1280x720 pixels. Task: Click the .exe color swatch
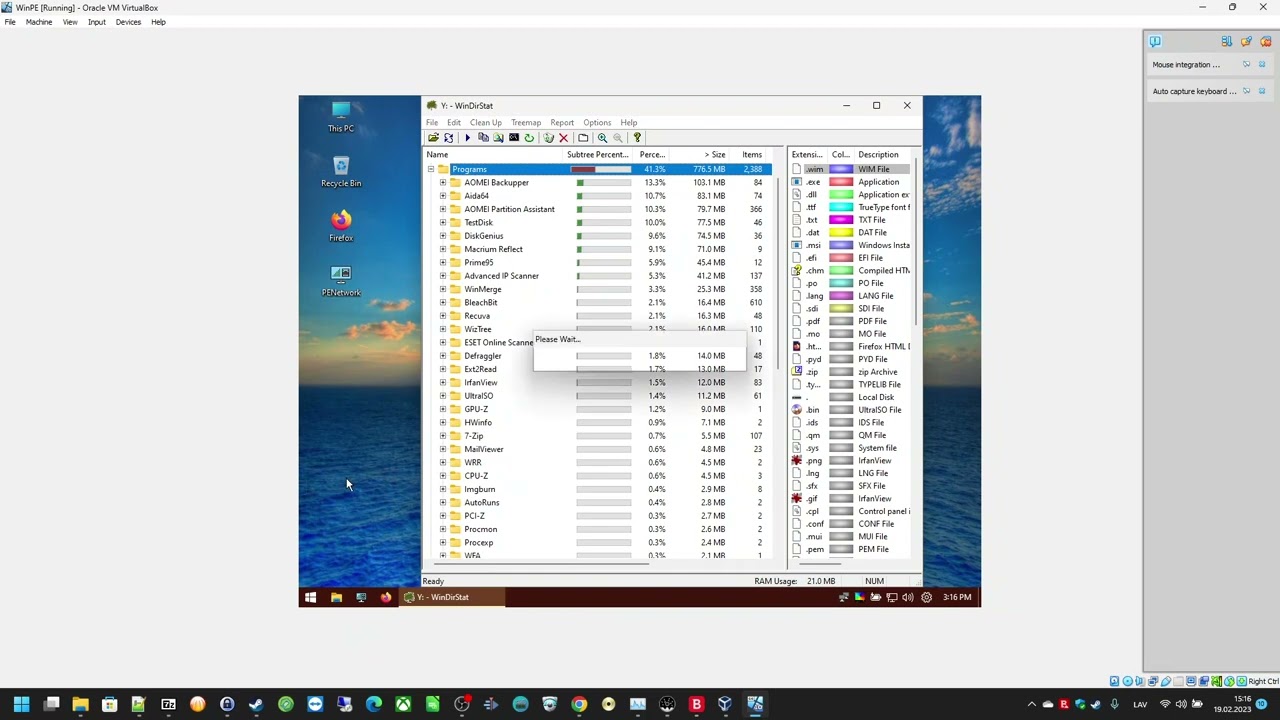[x=841, y=182]
